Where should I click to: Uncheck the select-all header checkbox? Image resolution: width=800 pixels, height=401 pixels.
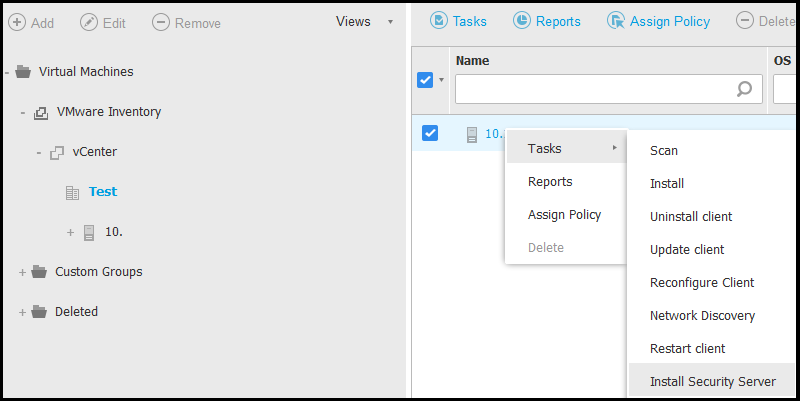[x=425, y=80]
